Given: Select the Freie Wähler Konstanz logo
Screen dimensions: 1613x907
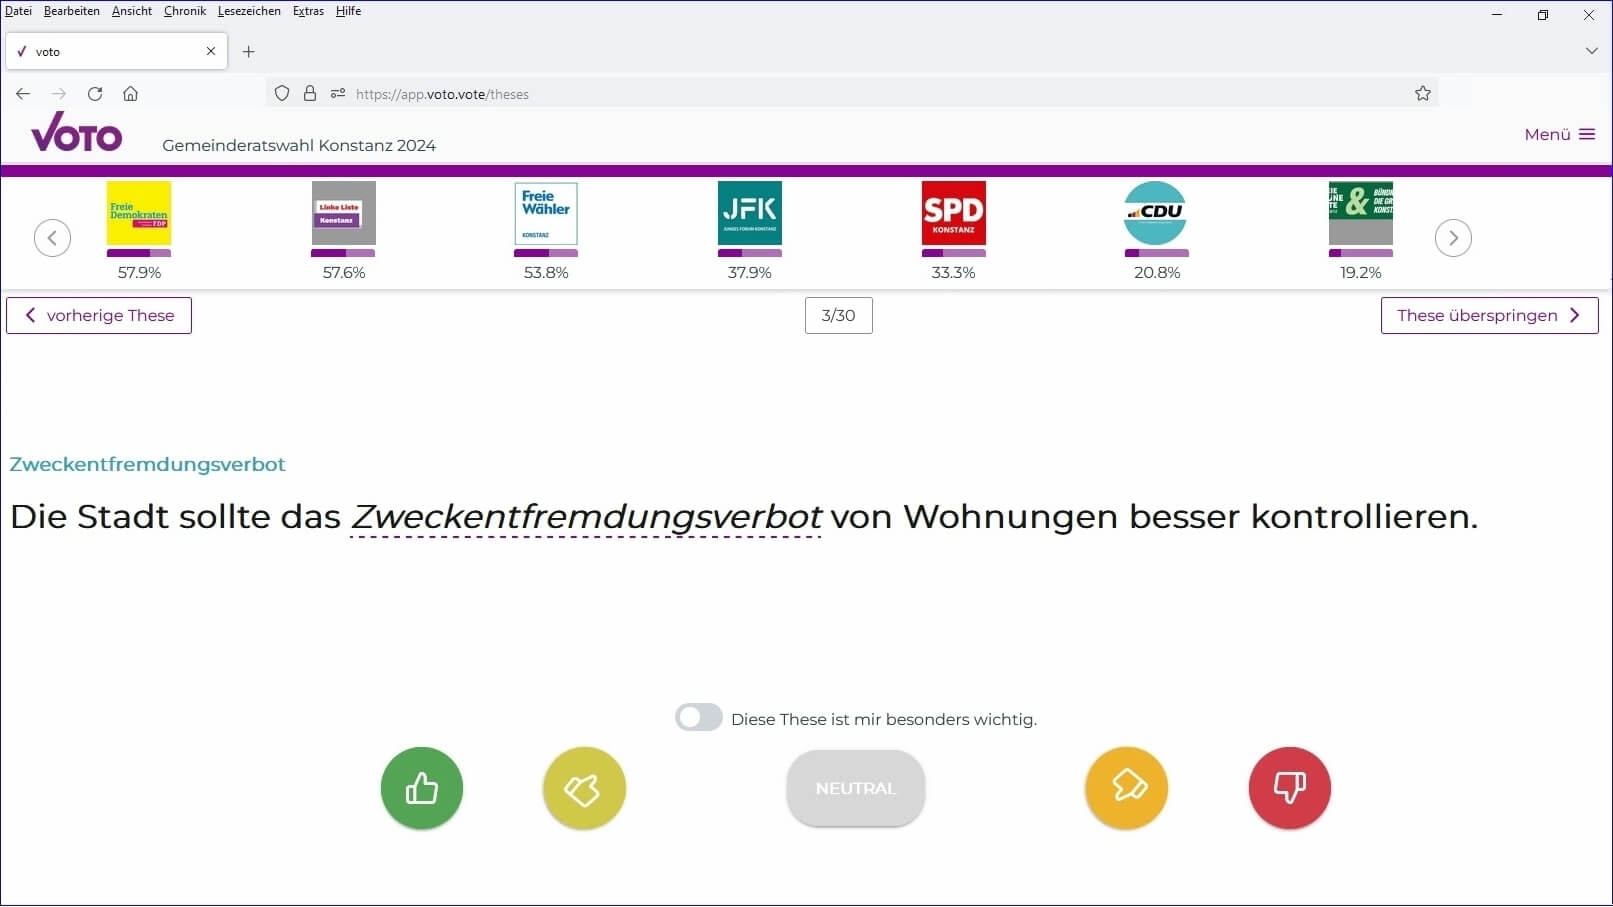Looking at the screenshot, I should point(546,213).
